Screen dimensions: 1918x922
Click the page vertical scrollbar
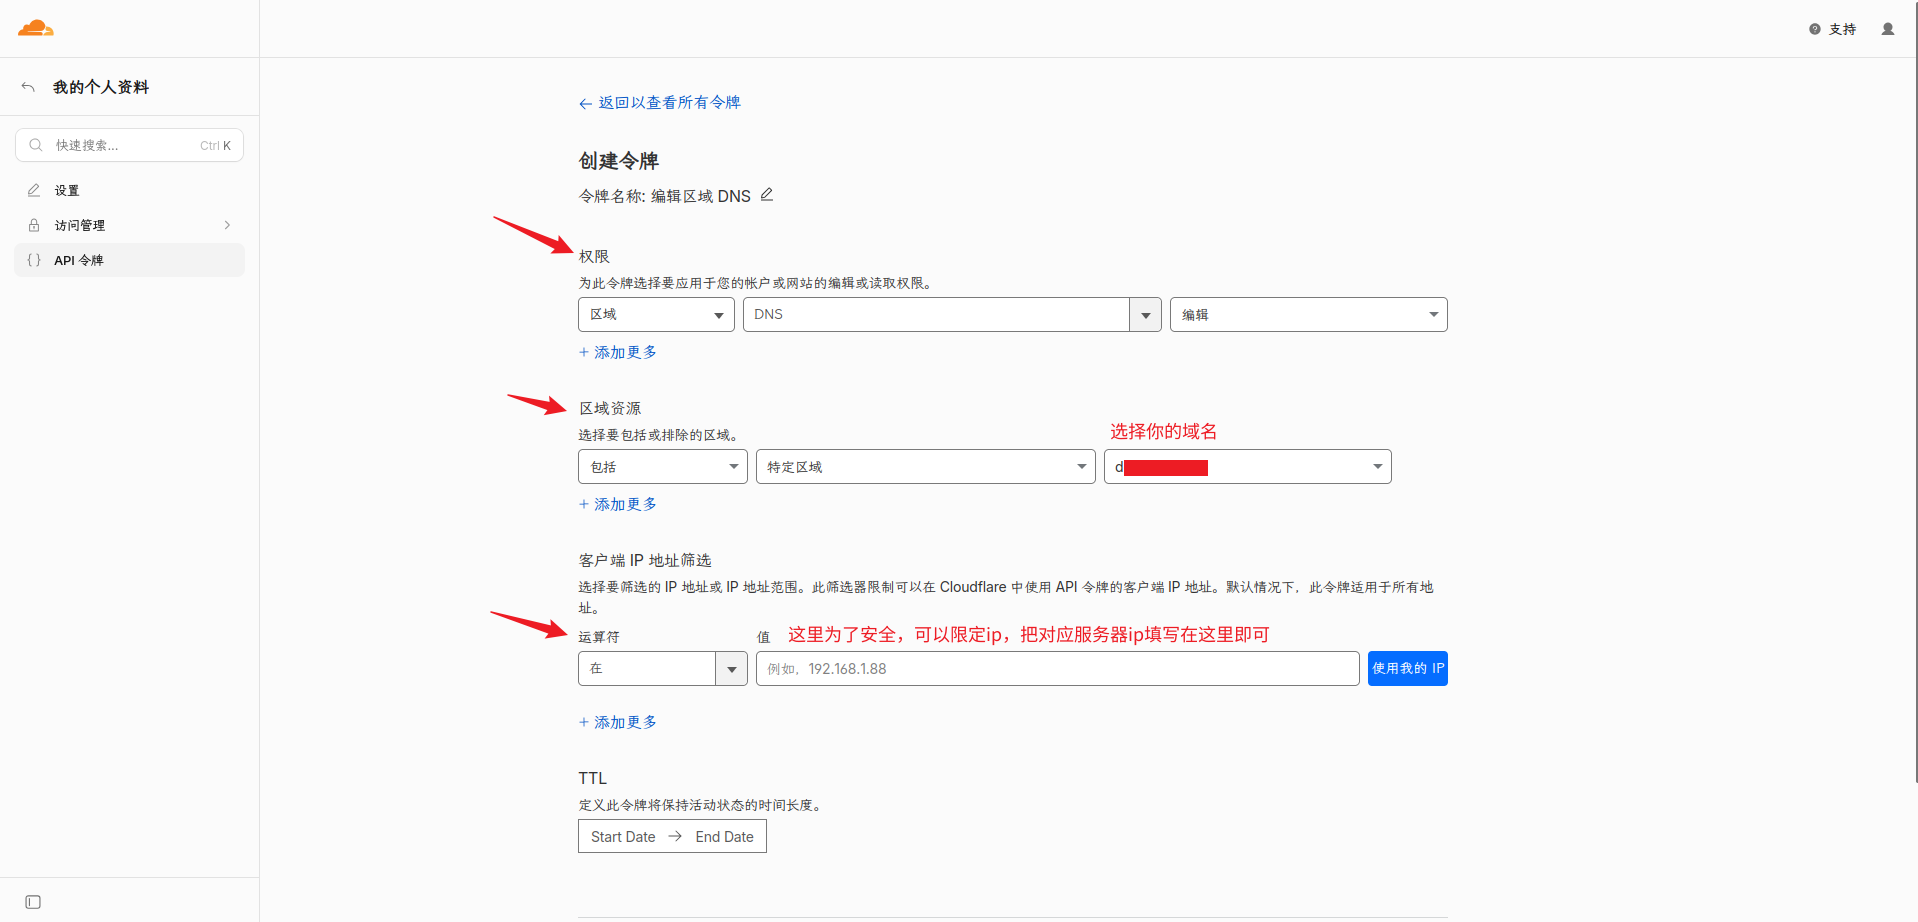pos(1915,391)
